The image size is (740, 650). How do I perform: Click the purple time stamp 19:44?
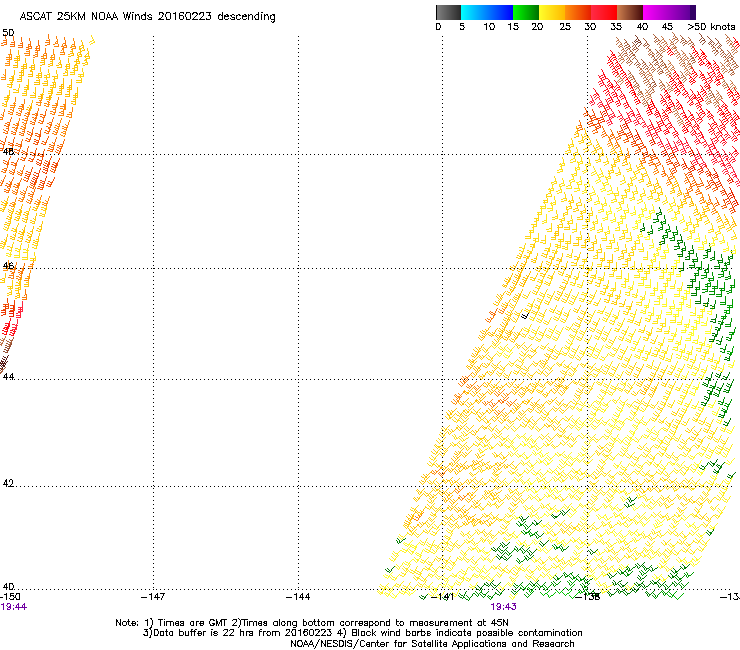pyautogui.click(x=14, y=607)
